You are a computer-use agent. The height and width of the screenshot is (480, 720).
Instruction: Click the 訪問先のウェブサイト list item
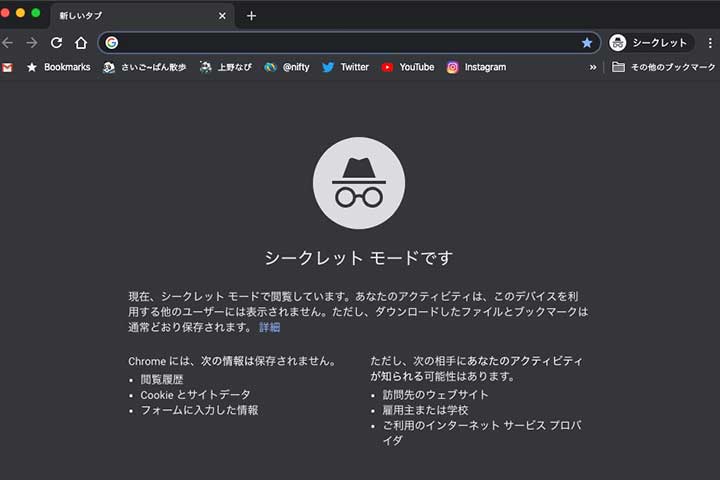click(x=436, y=395)
